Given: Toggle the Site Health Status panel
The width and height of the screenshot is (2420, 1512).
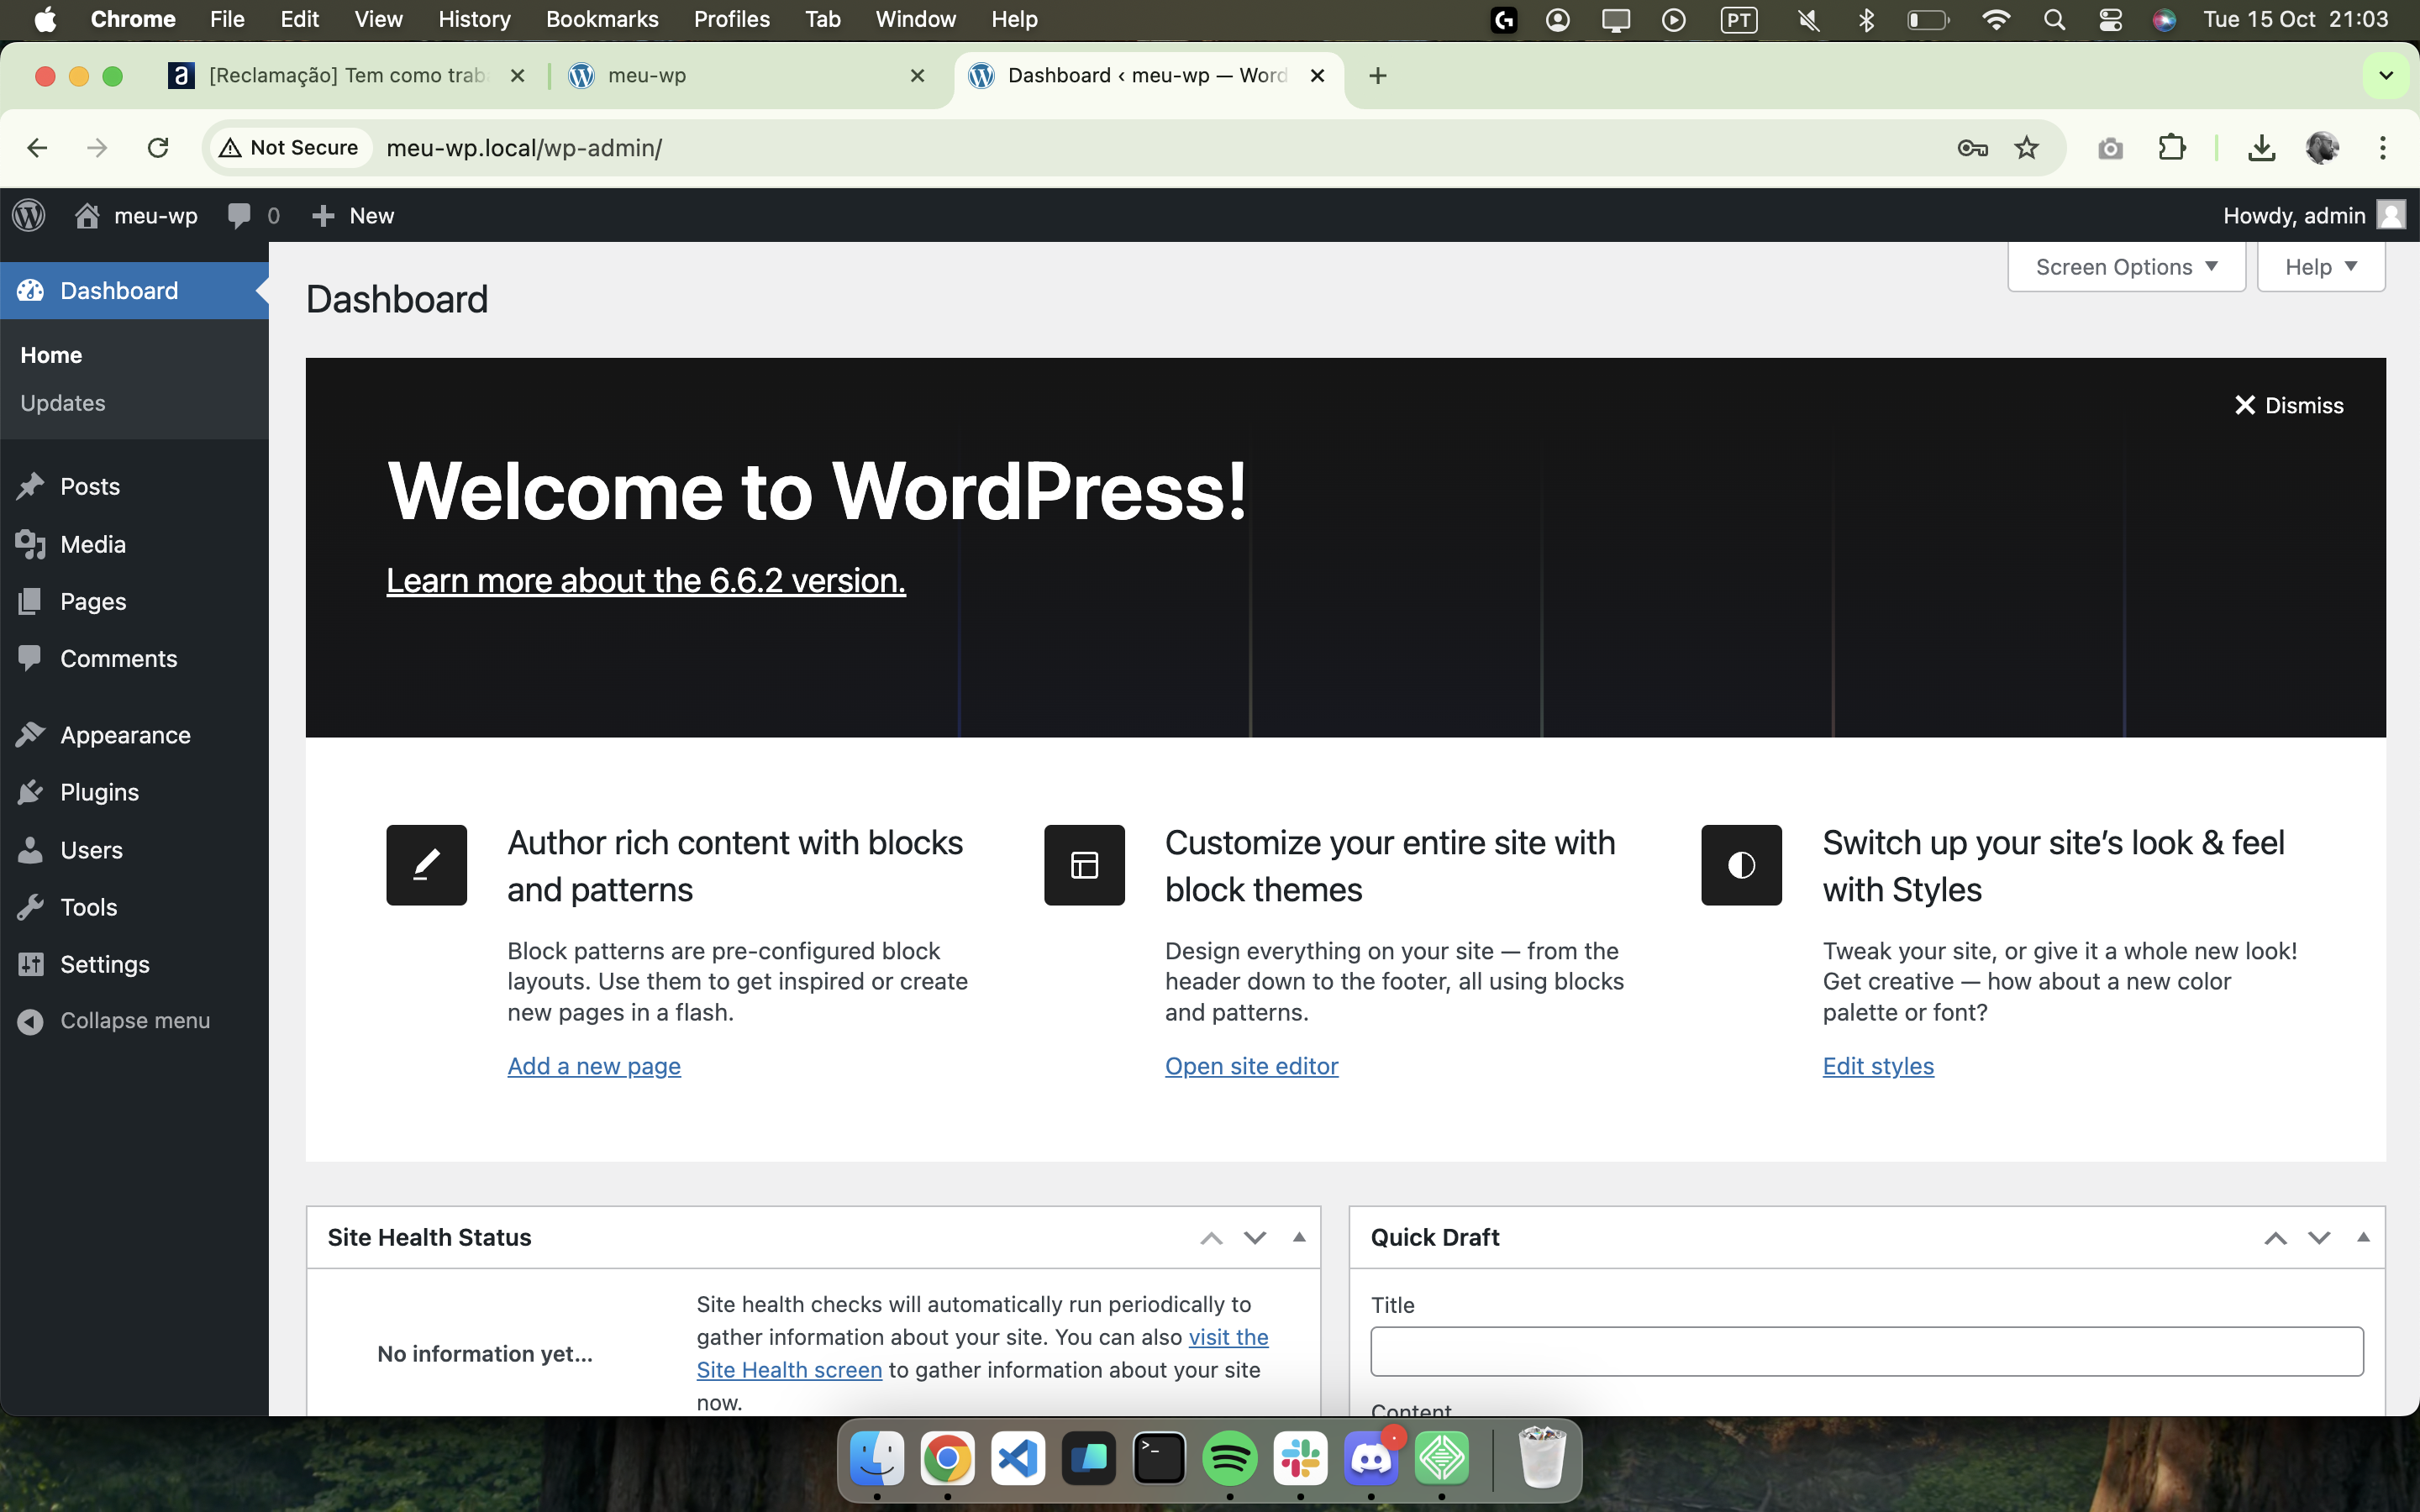Looking at the screenshot, I should 1299,1237.
